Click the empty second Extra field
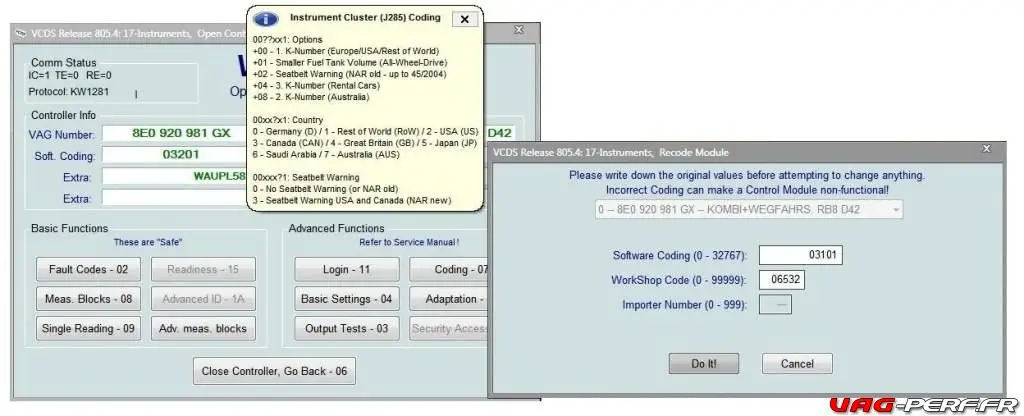The image size is (1024, 416). click(175, 198)
